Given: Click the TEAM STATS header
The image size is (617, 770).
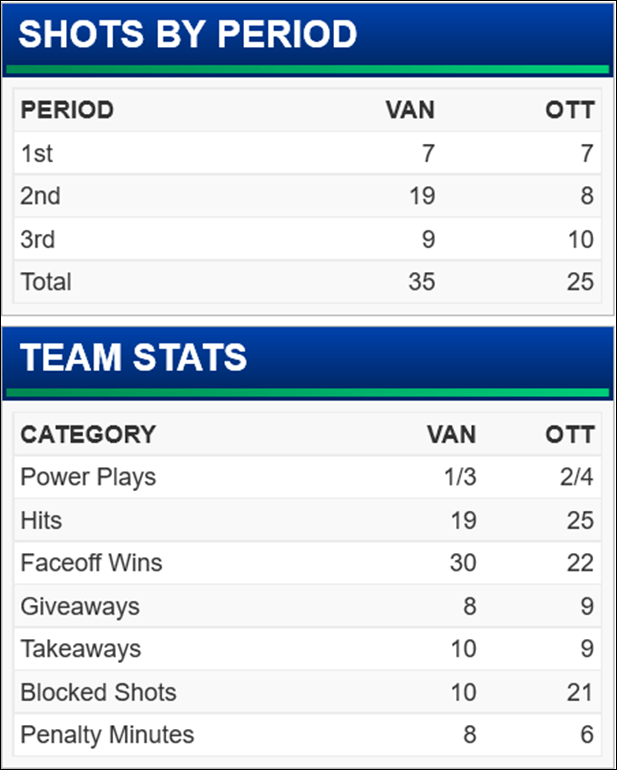Looking at the screenshot, I should 134,358.
